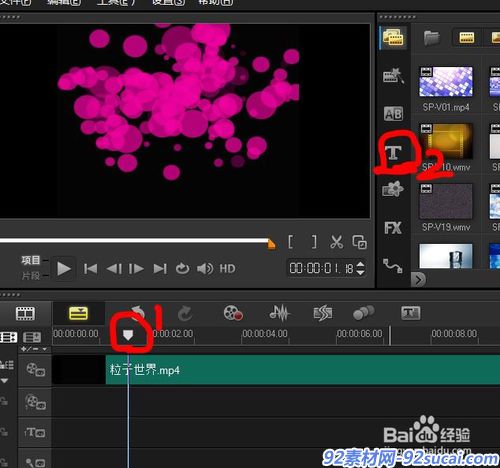Switch to Storyboard view
This screenshot has height=468, width=500.
pos(25,313)
